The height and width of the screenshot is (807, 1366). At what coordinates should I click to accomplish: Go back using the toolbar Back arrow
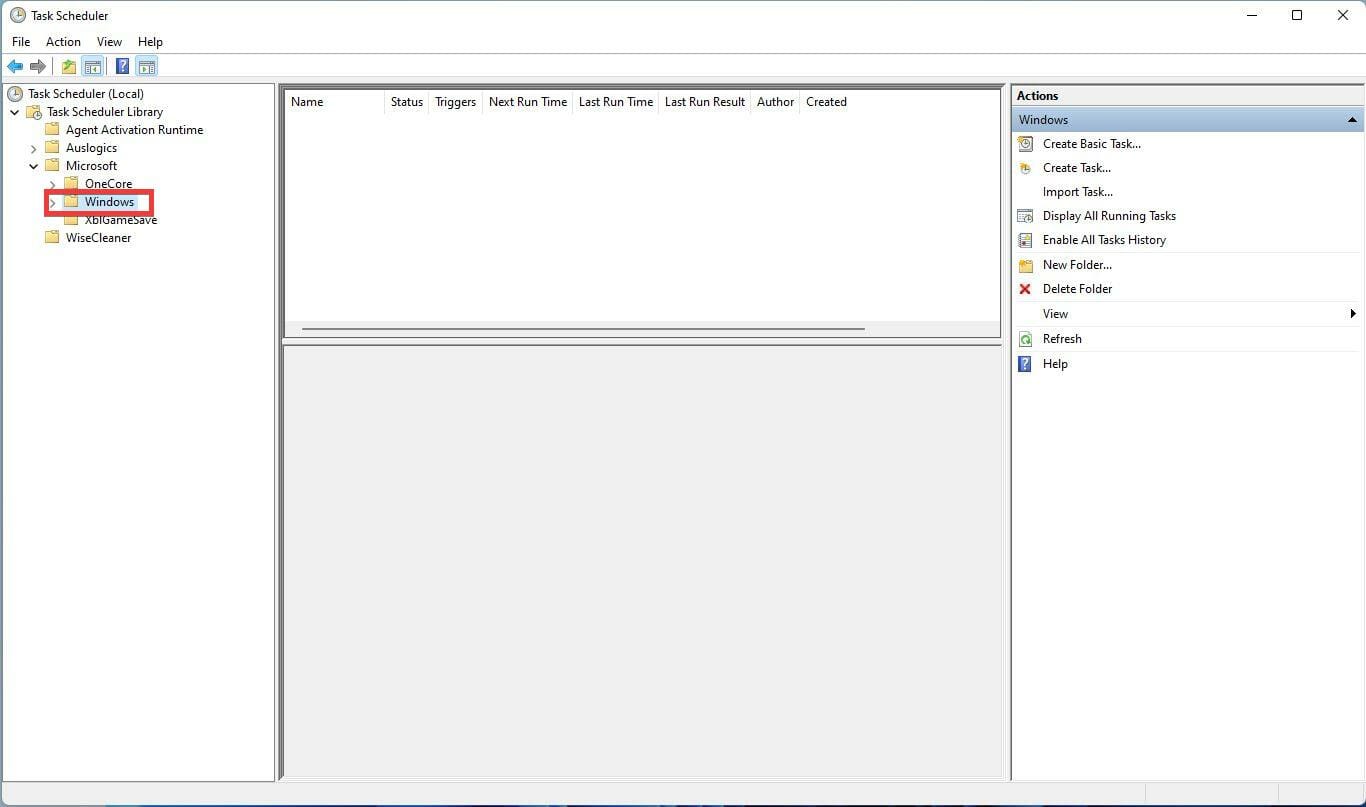coord(15,67)
